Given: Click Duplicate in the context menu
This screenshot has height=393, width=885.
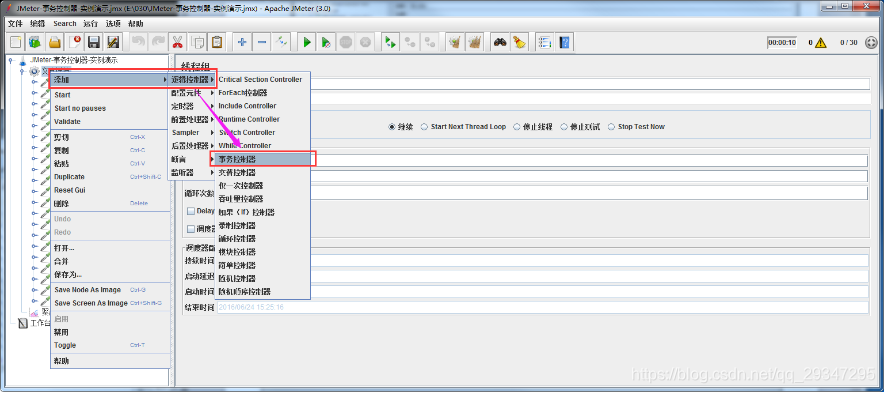Looking at the screenshot, I should pyautogui.click(x=110, y=177).
